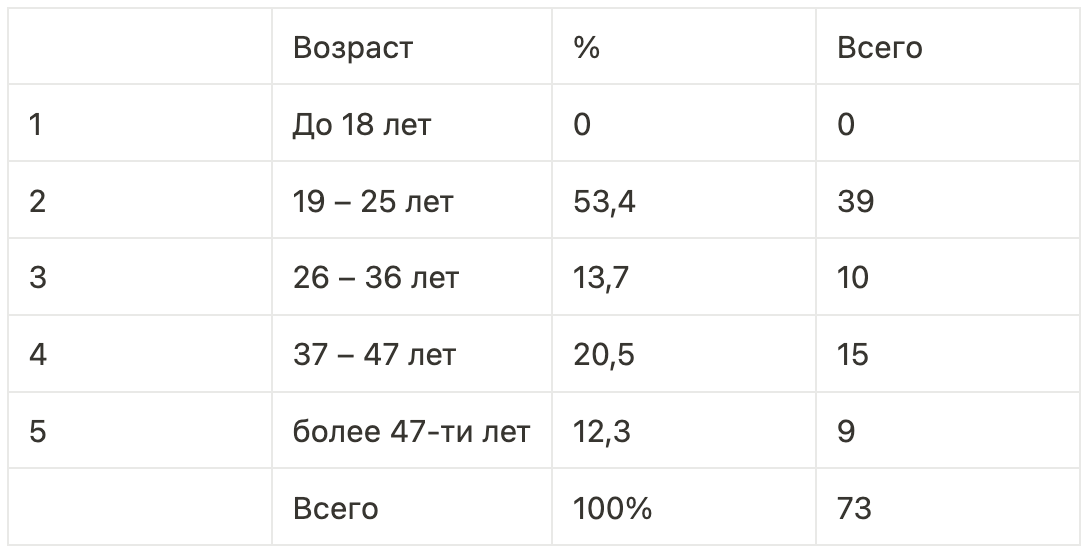Select row number 3 cell

point(38,277)
